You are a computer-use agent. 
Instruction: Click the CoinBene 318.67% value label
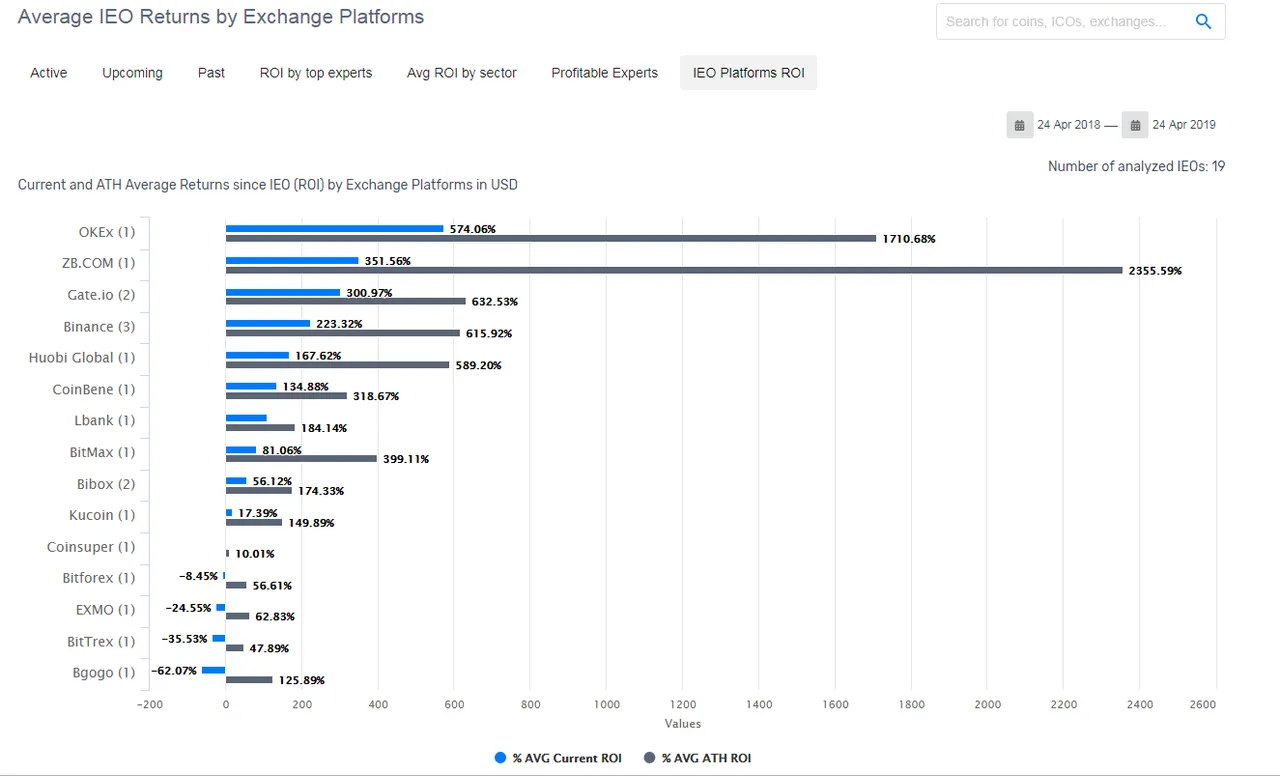pyautogui.click(x=376, y=397)
